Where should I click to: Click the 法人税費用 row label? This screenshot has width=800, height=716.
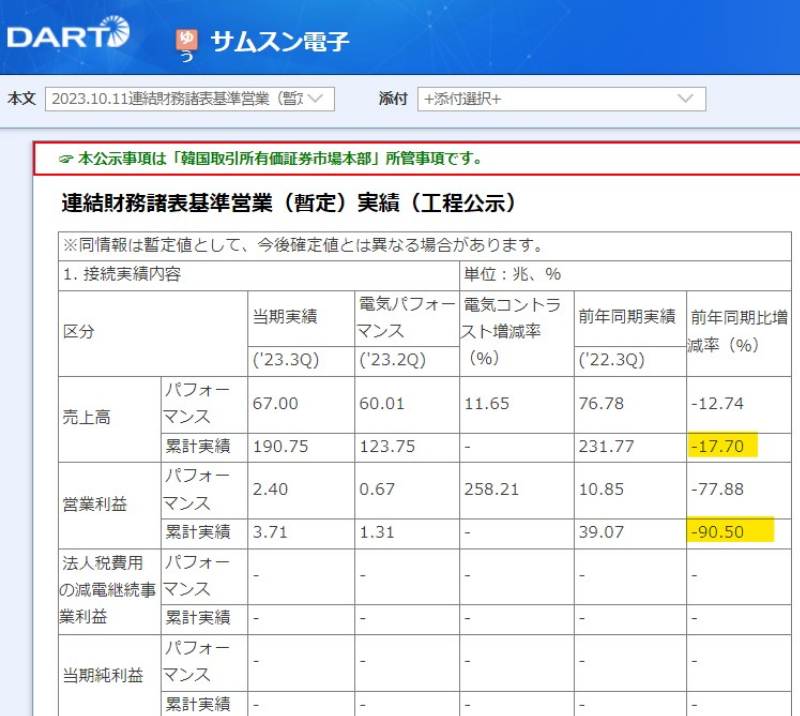109,591
